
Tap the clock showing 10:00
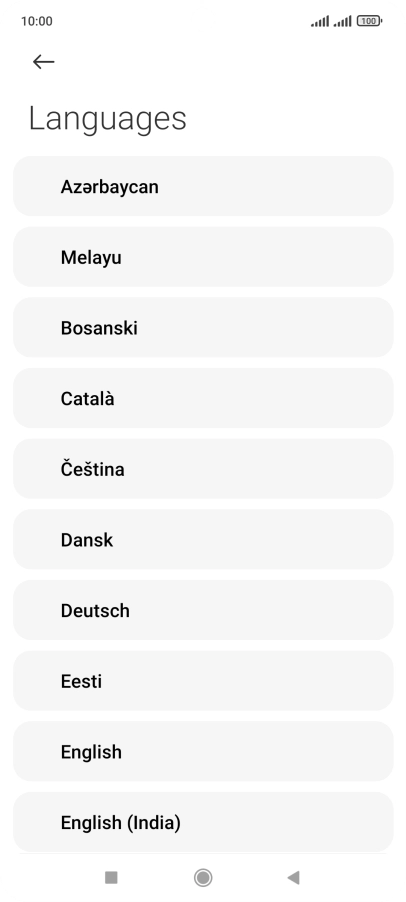[37, 21]
